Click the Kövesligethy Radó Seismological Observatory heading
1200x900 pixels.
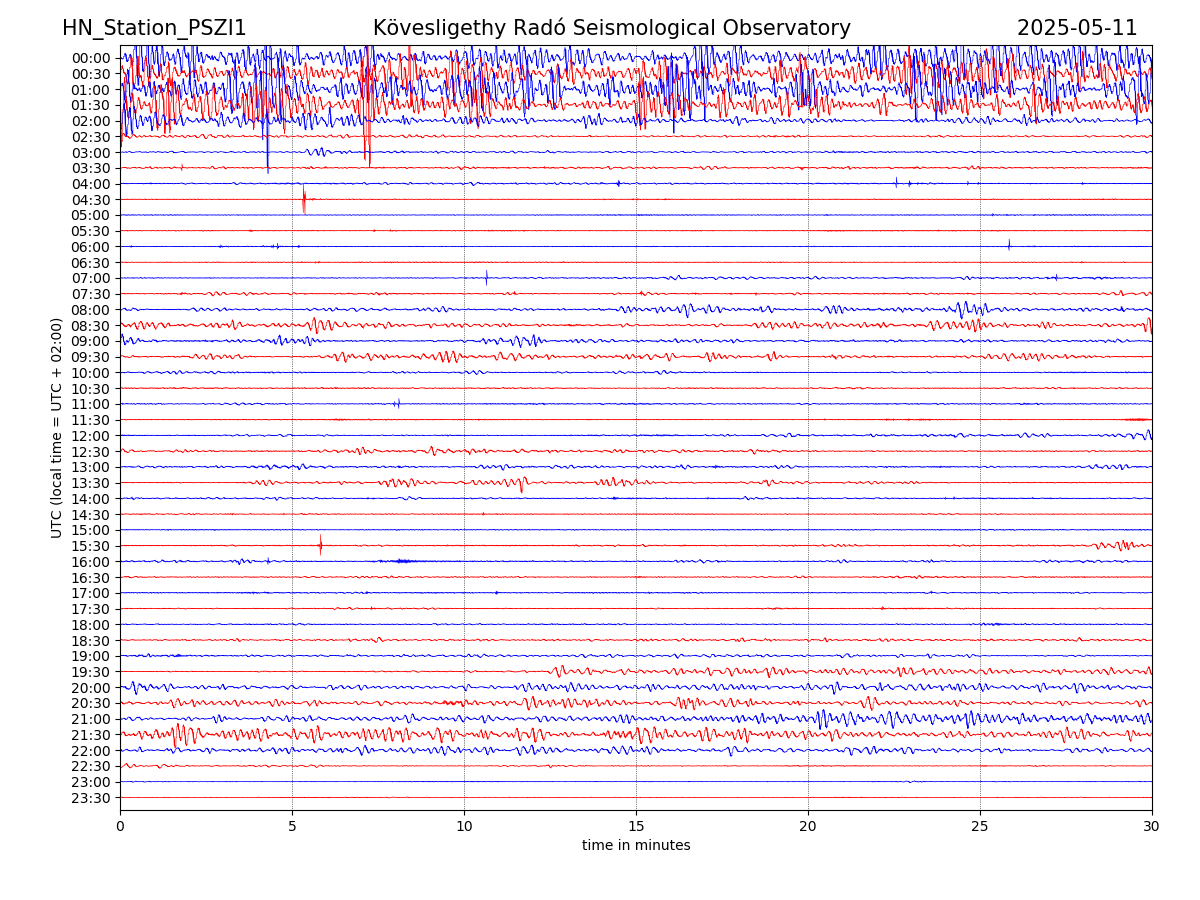tap(611, 28)
